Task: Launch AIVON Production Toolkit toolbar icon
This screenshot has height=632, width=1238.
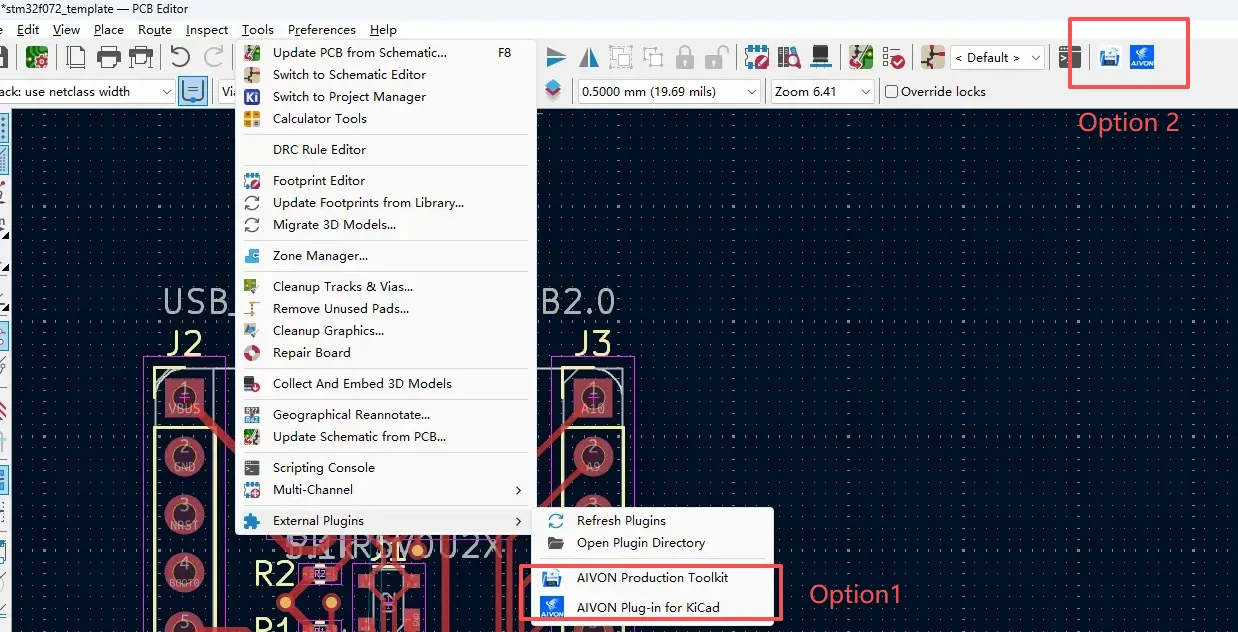Action: pyautogui.click(x=1109, y=57)
